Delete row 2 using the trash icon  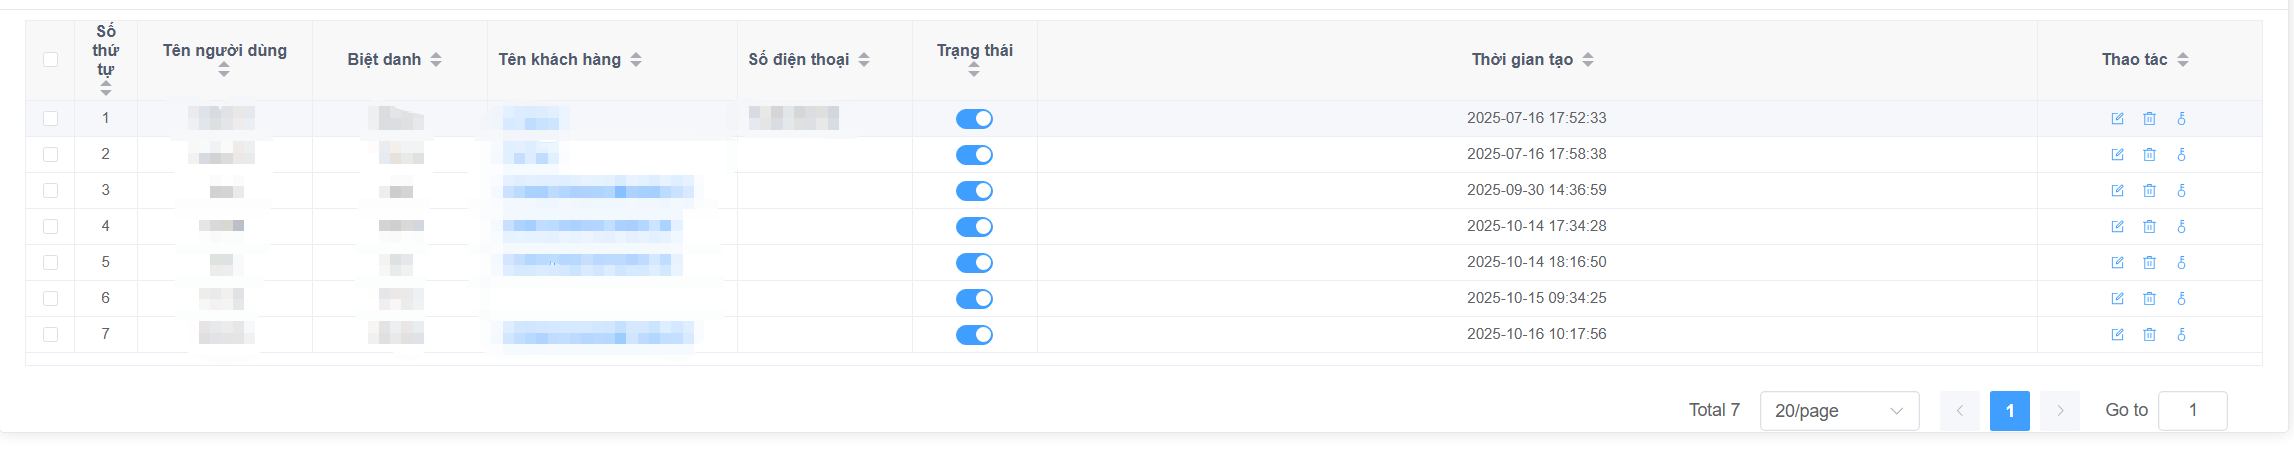[x=2149, y=155]
